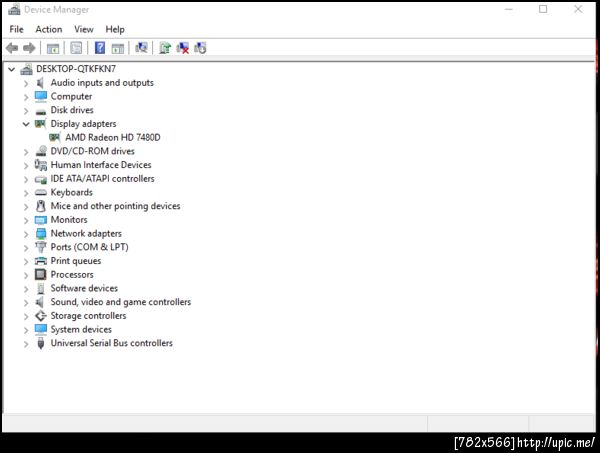Select the DVD/CD-ROM drives label
This screenshot has height=453, width=600.
(93, 151)
